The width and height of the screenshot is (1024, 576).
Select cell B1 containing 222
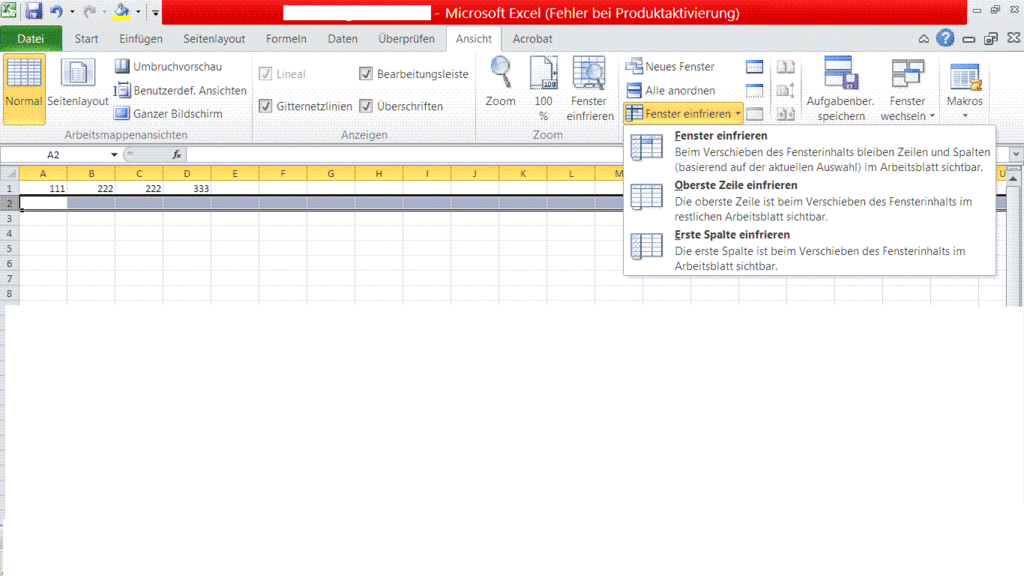[x=91, y=188]
